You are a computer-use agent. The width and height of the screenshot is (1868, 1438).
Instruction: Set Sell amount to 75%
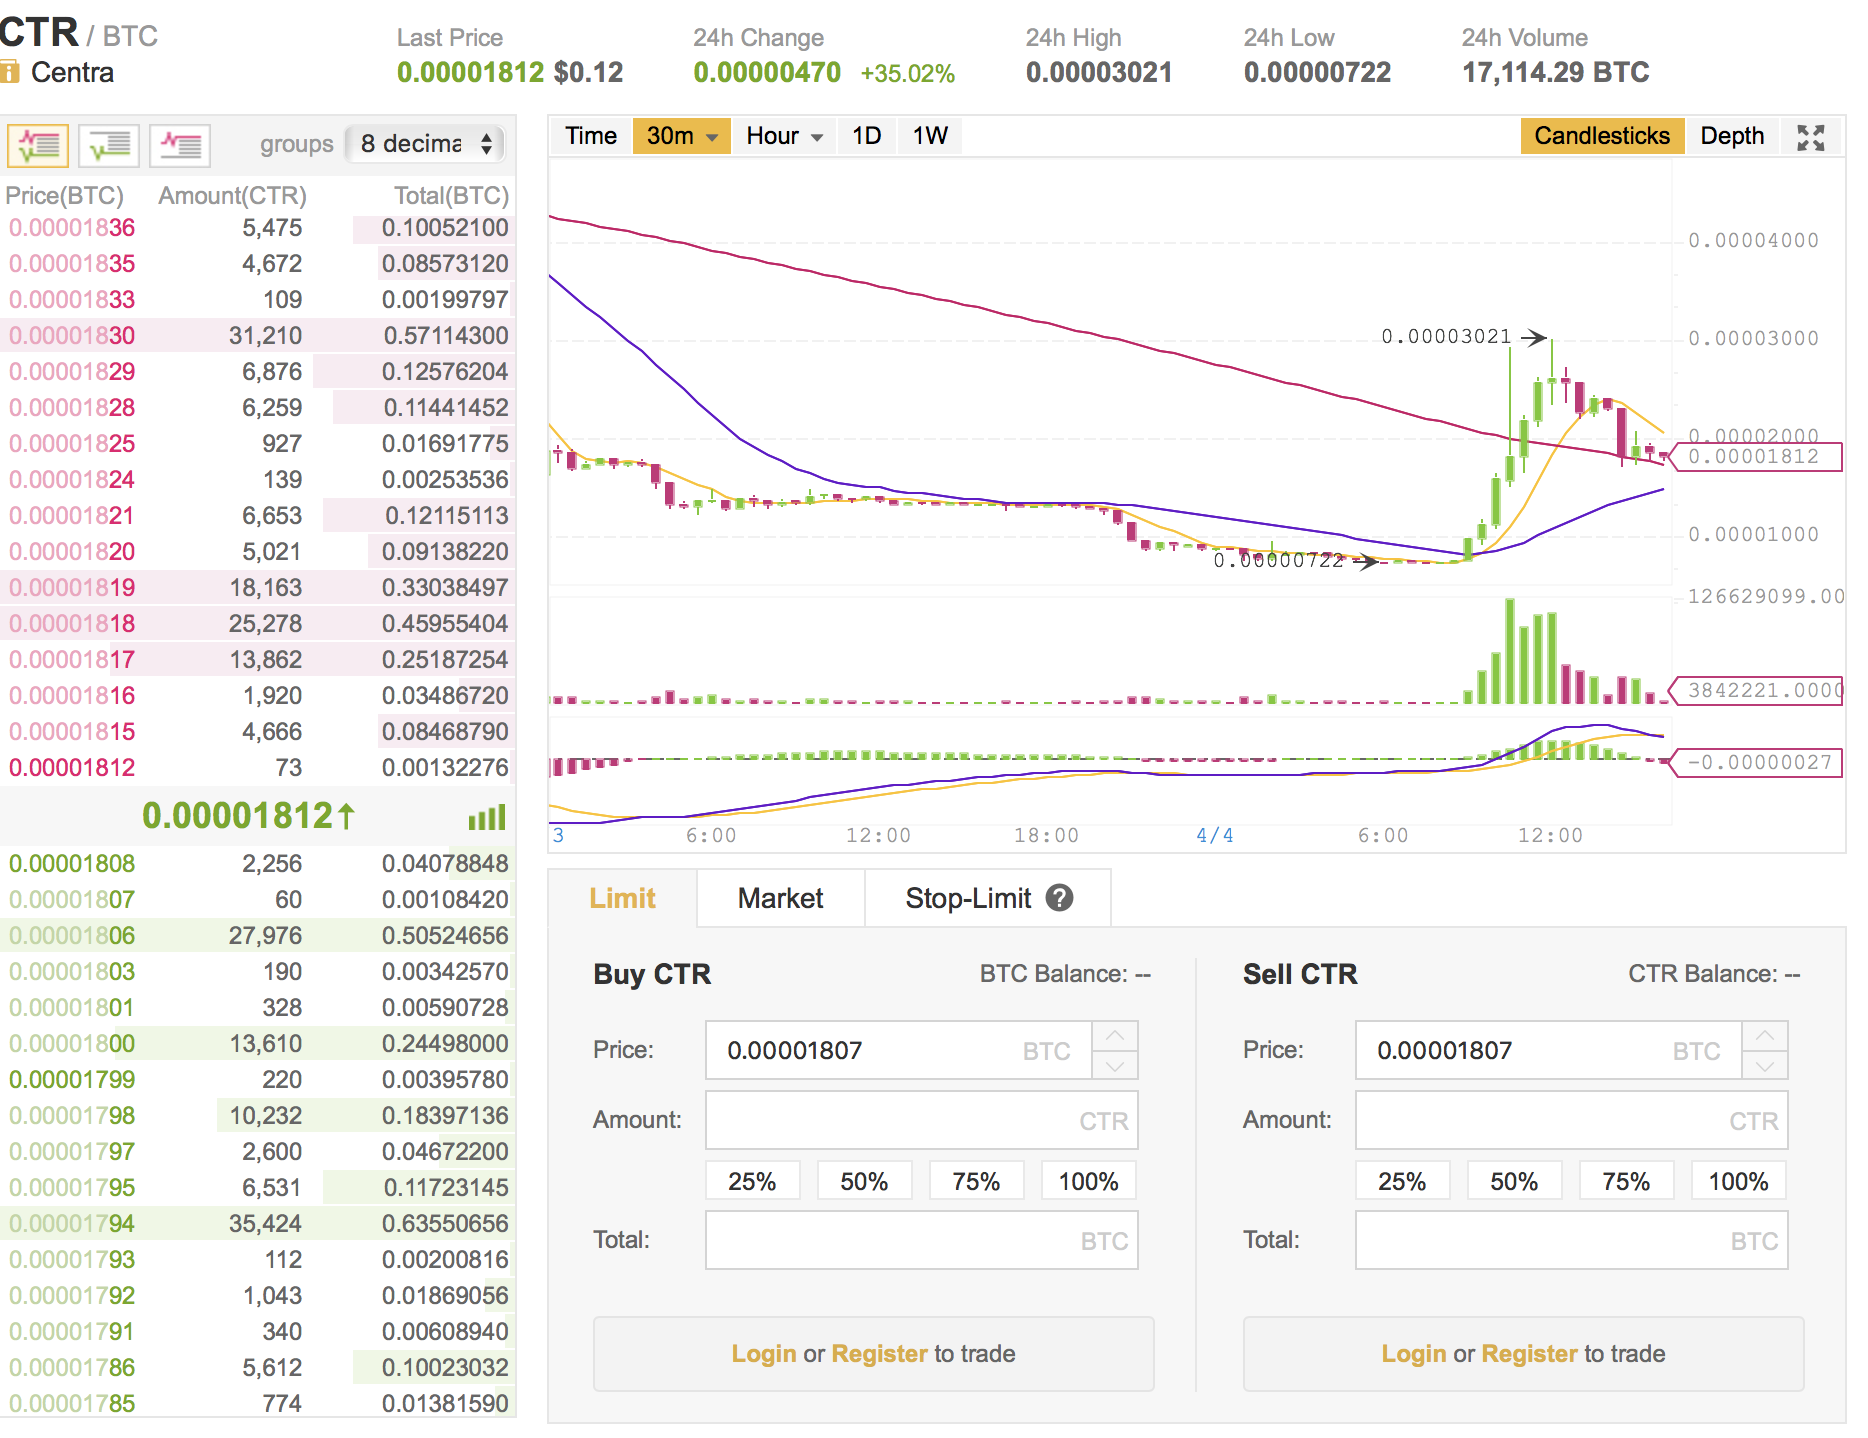pos(1626,1181)
